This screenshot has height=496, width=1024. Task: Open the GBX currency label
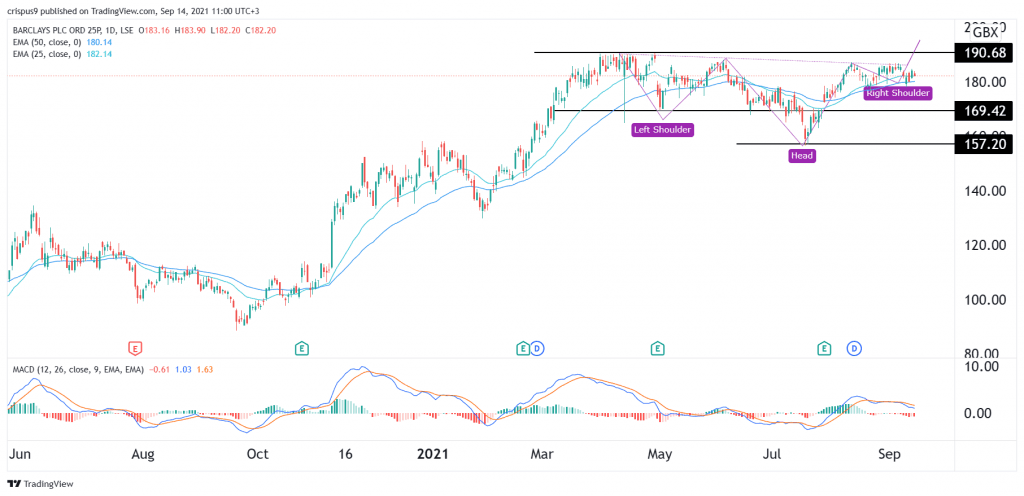[985, 33]
